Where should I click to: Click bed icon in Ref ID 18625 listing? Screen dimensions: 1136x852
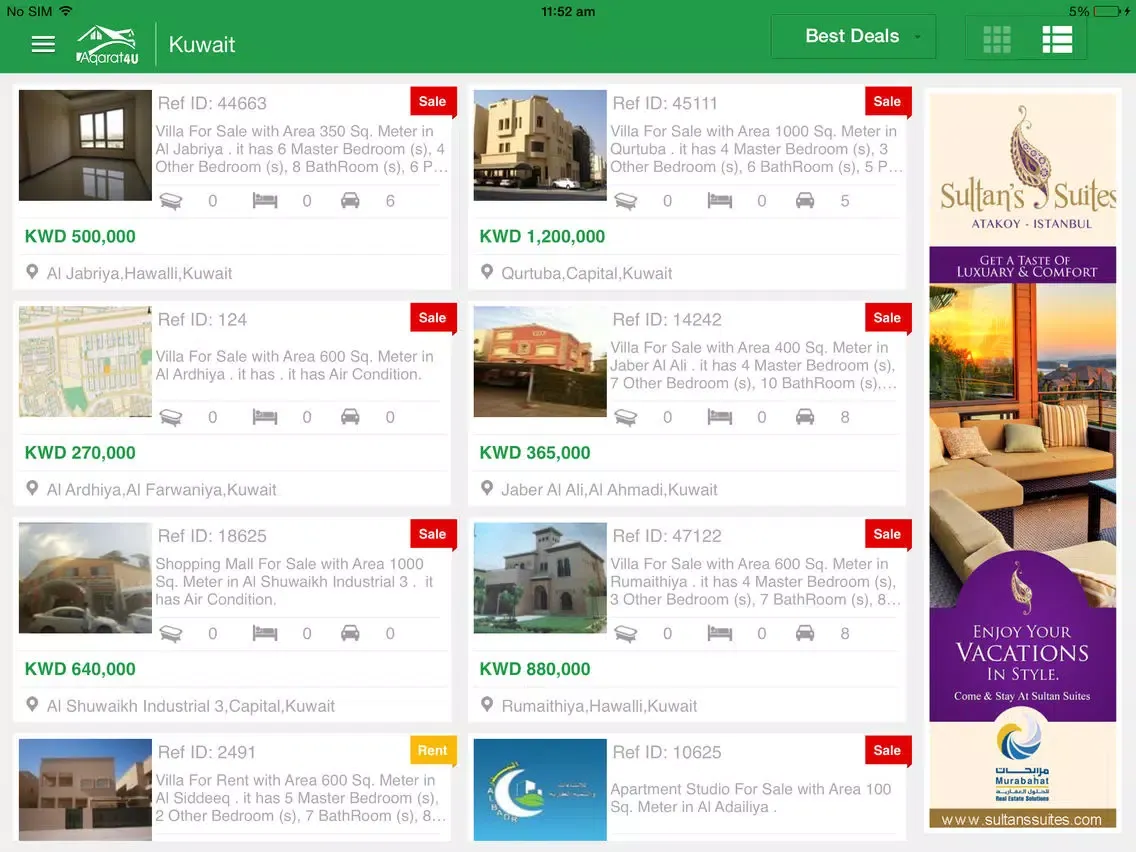pos(265,634)
